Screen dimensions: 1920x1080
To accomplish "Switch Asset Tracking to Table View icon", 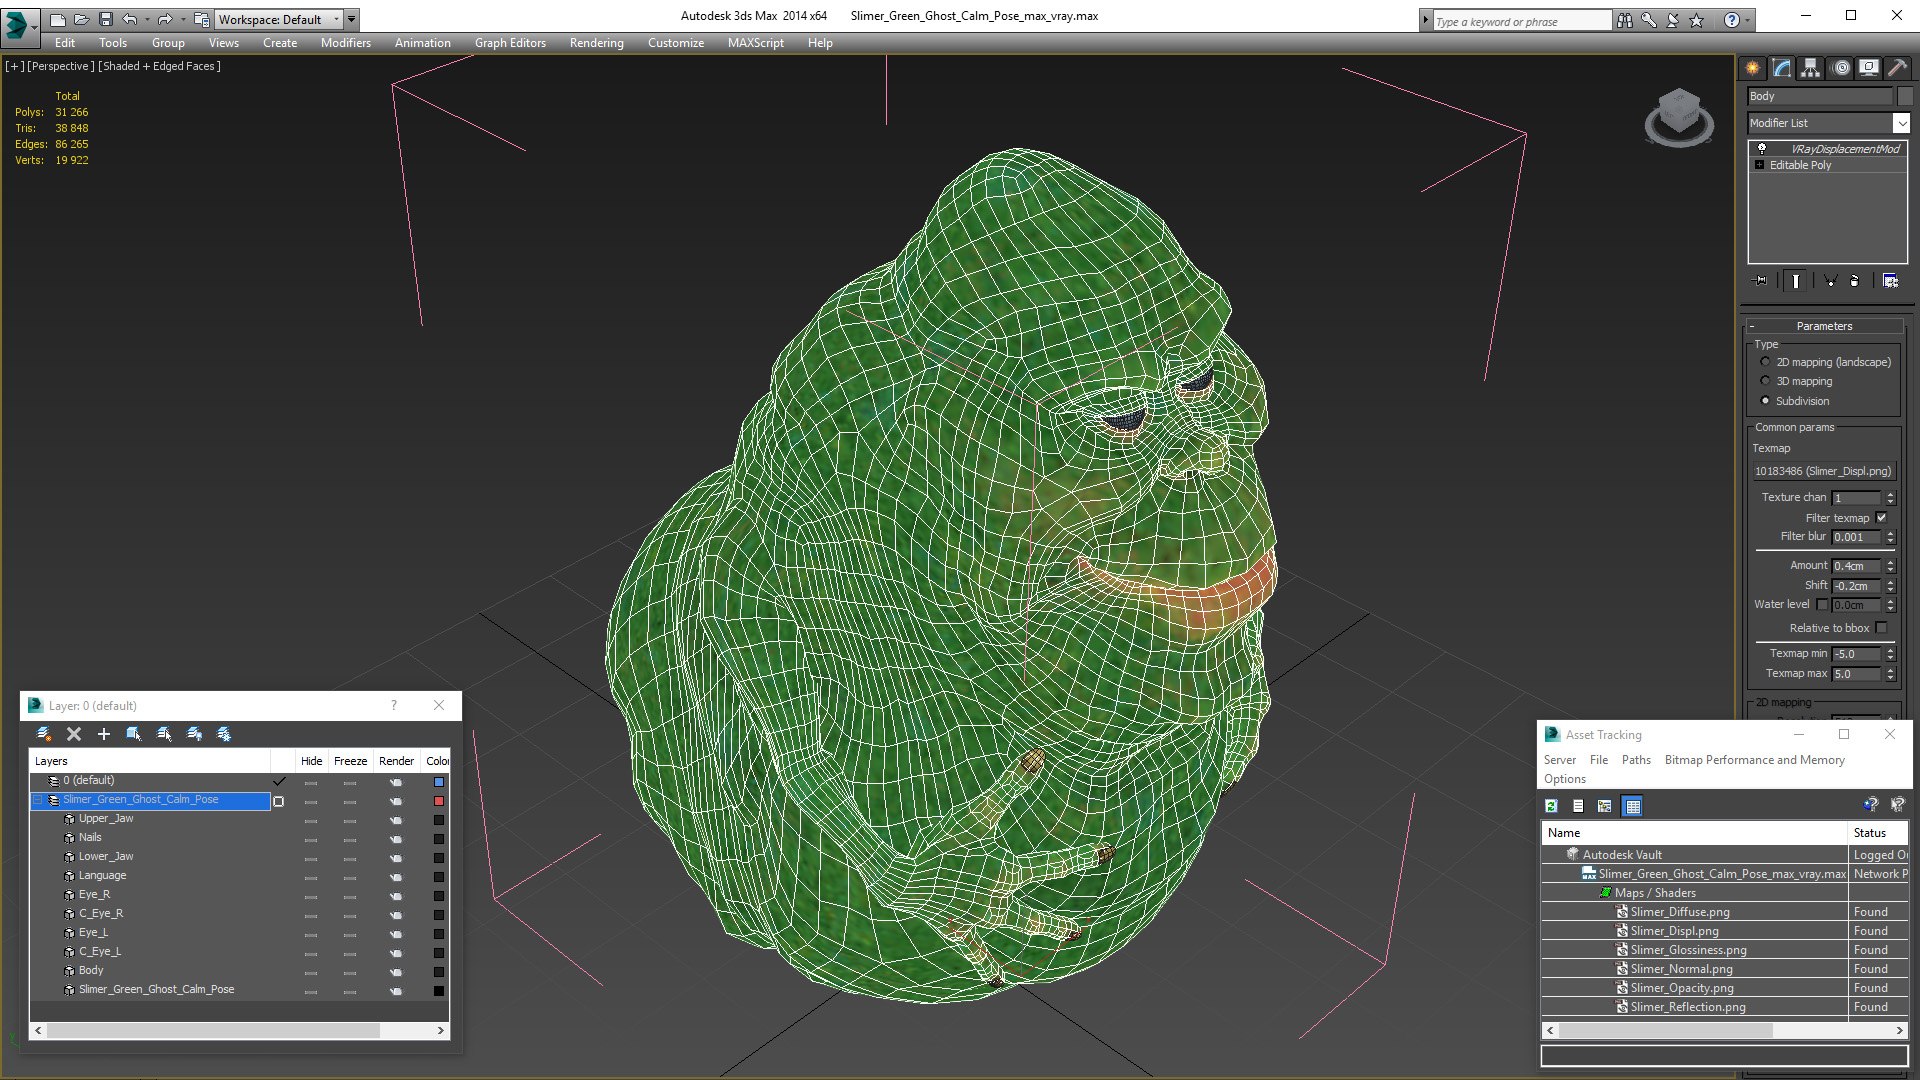I will tap(1633, 806).
